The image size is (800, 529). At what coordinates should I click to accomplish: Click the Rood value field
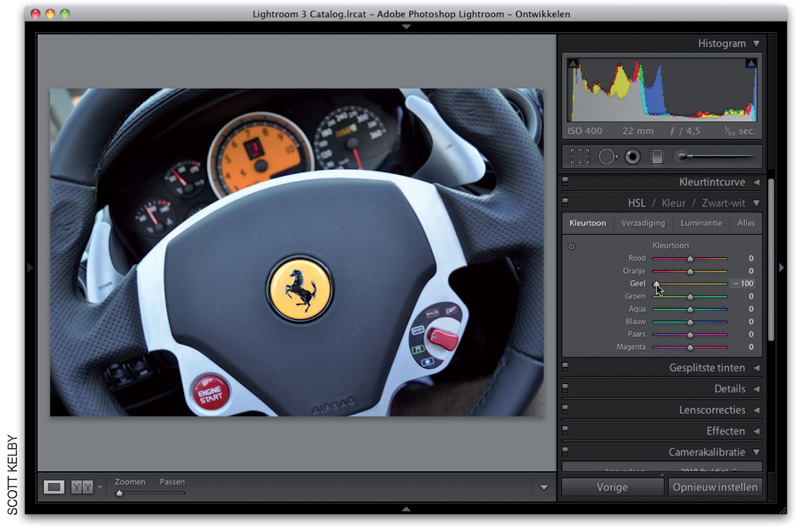(751, 259)
